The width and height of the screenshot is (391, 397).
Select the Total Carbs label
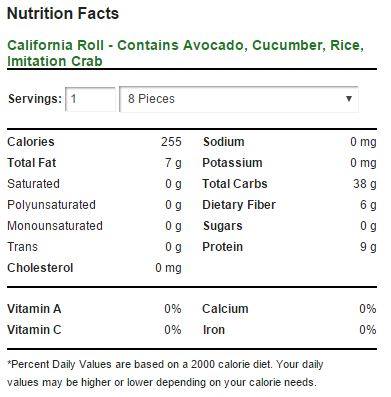pos(235,184)
